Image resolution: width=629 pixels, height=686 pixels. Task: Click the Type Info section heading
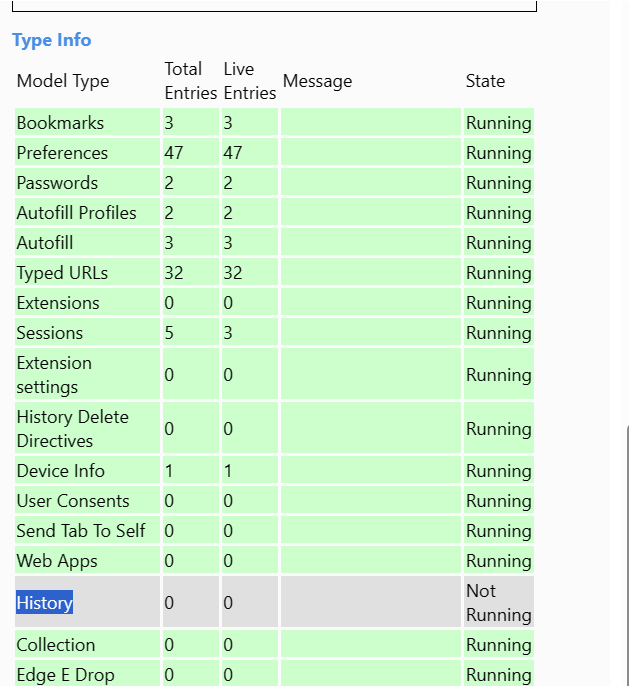tap(51, 40)
